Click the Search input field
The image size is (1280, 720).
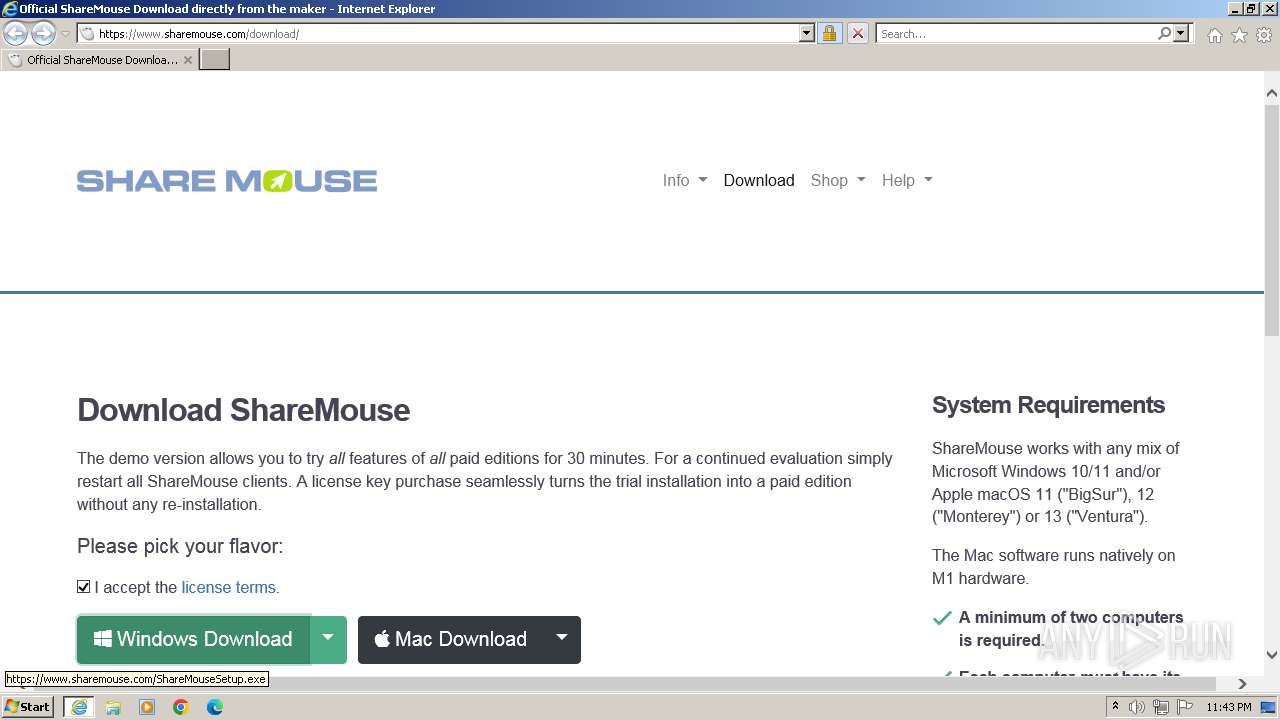pos(1015,33)
